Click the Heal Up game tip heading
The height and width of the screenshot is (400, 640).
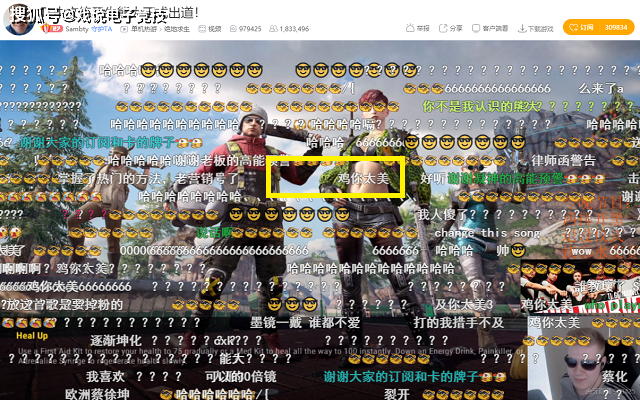pyautogui.click(x=32, y=336)
